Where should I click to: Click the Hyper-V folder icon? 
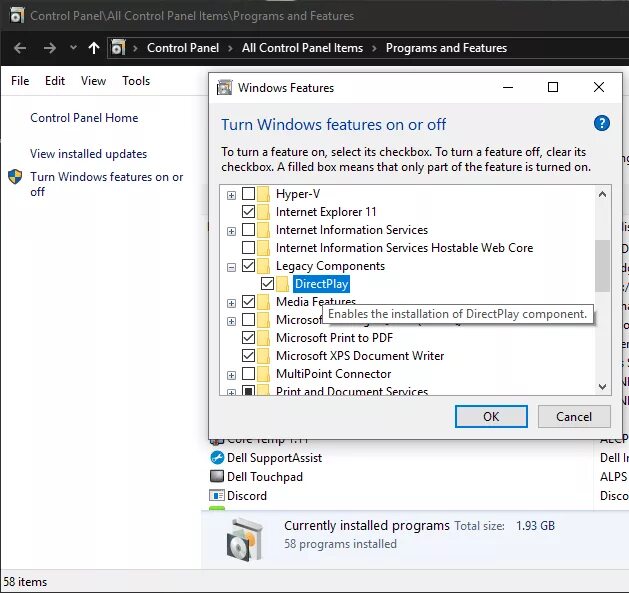click(x=264, y=194)
